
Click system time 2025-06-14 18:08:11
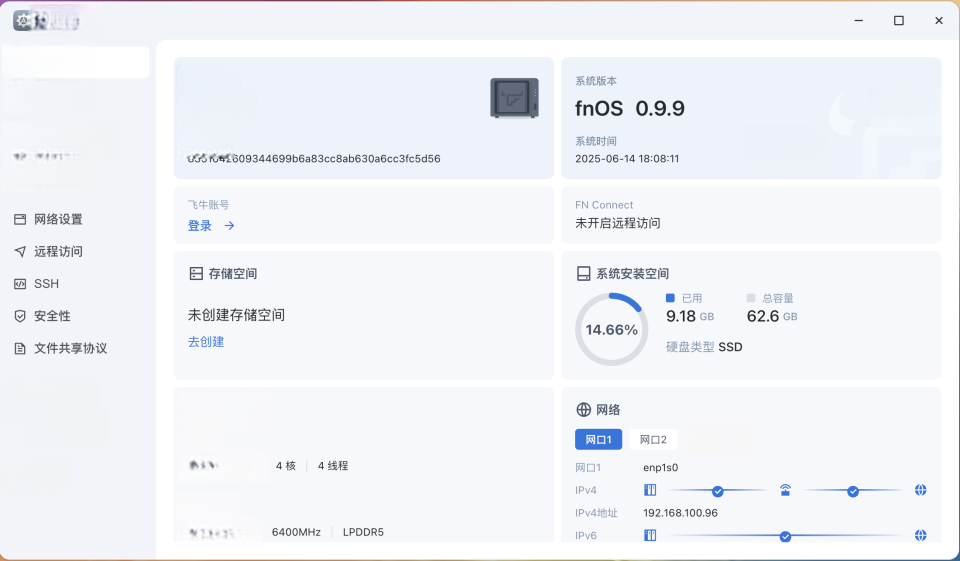(x=627, y=159)
